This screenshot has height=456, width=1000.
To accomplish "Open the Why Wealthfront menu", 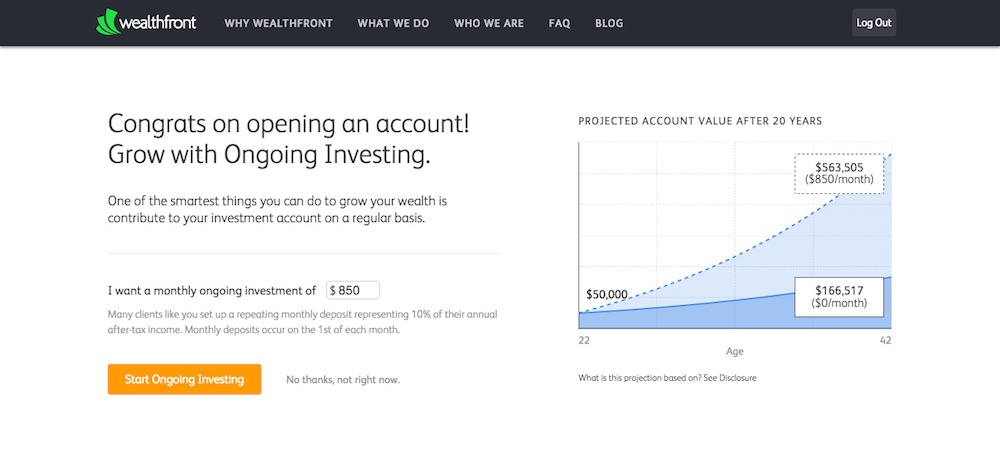I will (x=278, y=23).
